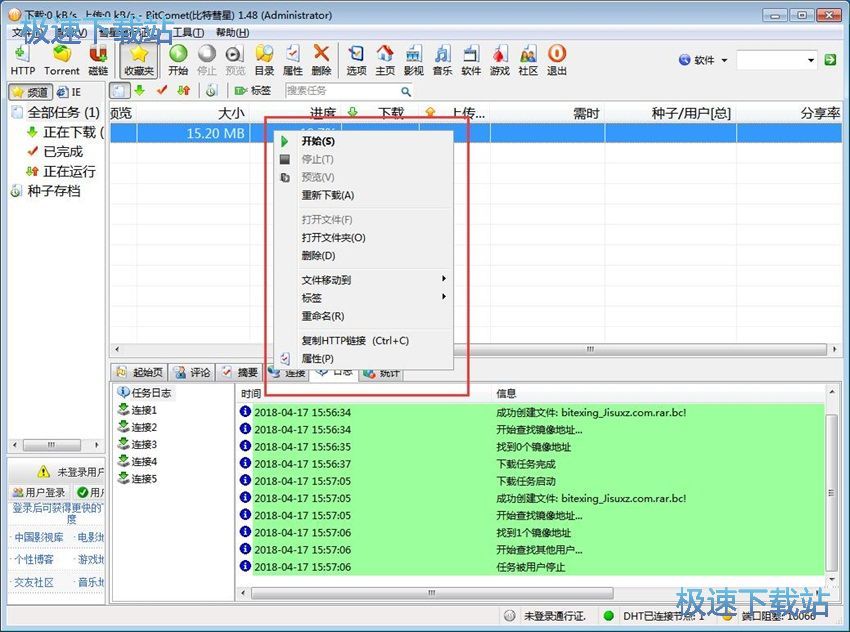Expand the 标签 submenu in context menu
The width and height of the screenshot is (850, 632).
click(364, 298)
